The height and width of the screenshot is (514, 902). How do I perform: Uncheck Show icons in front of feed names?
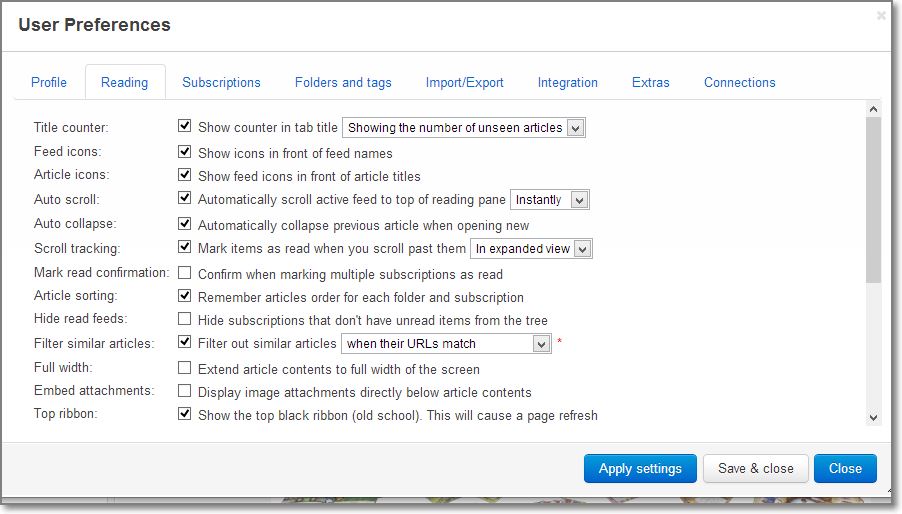click(x=184, y=151)
